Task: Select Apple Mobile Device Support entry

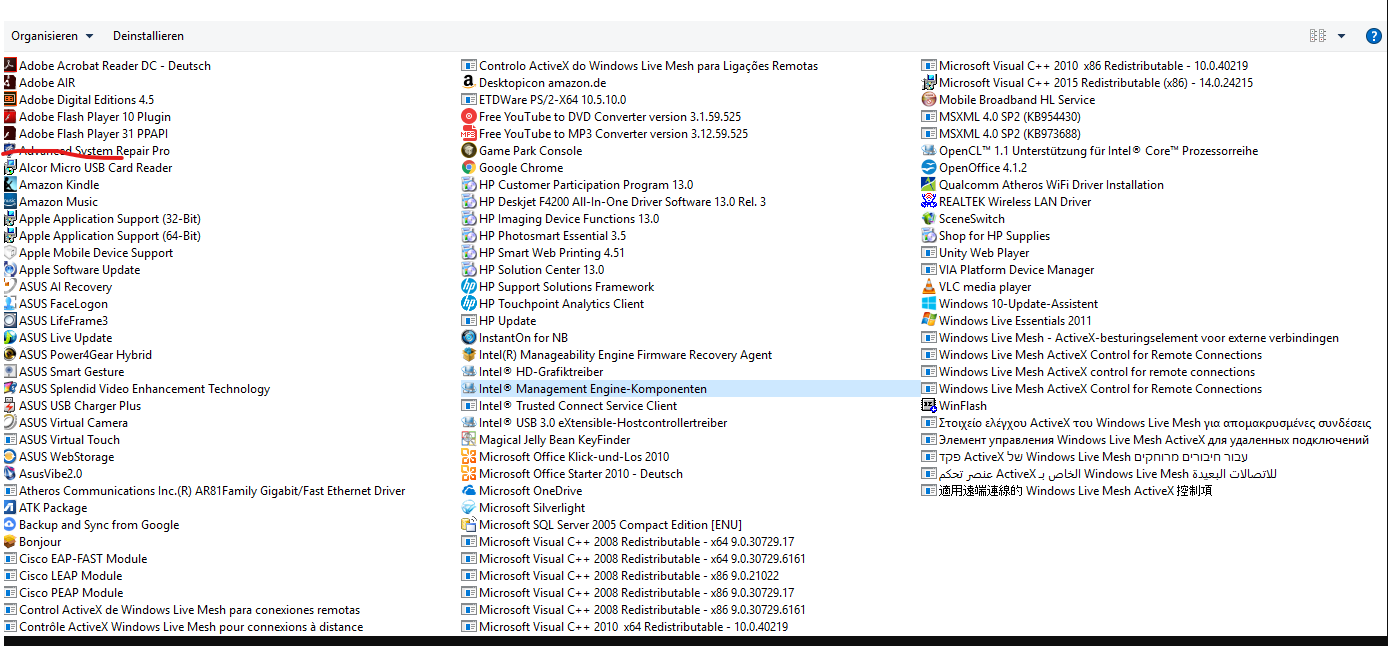Action: [88, 253]
